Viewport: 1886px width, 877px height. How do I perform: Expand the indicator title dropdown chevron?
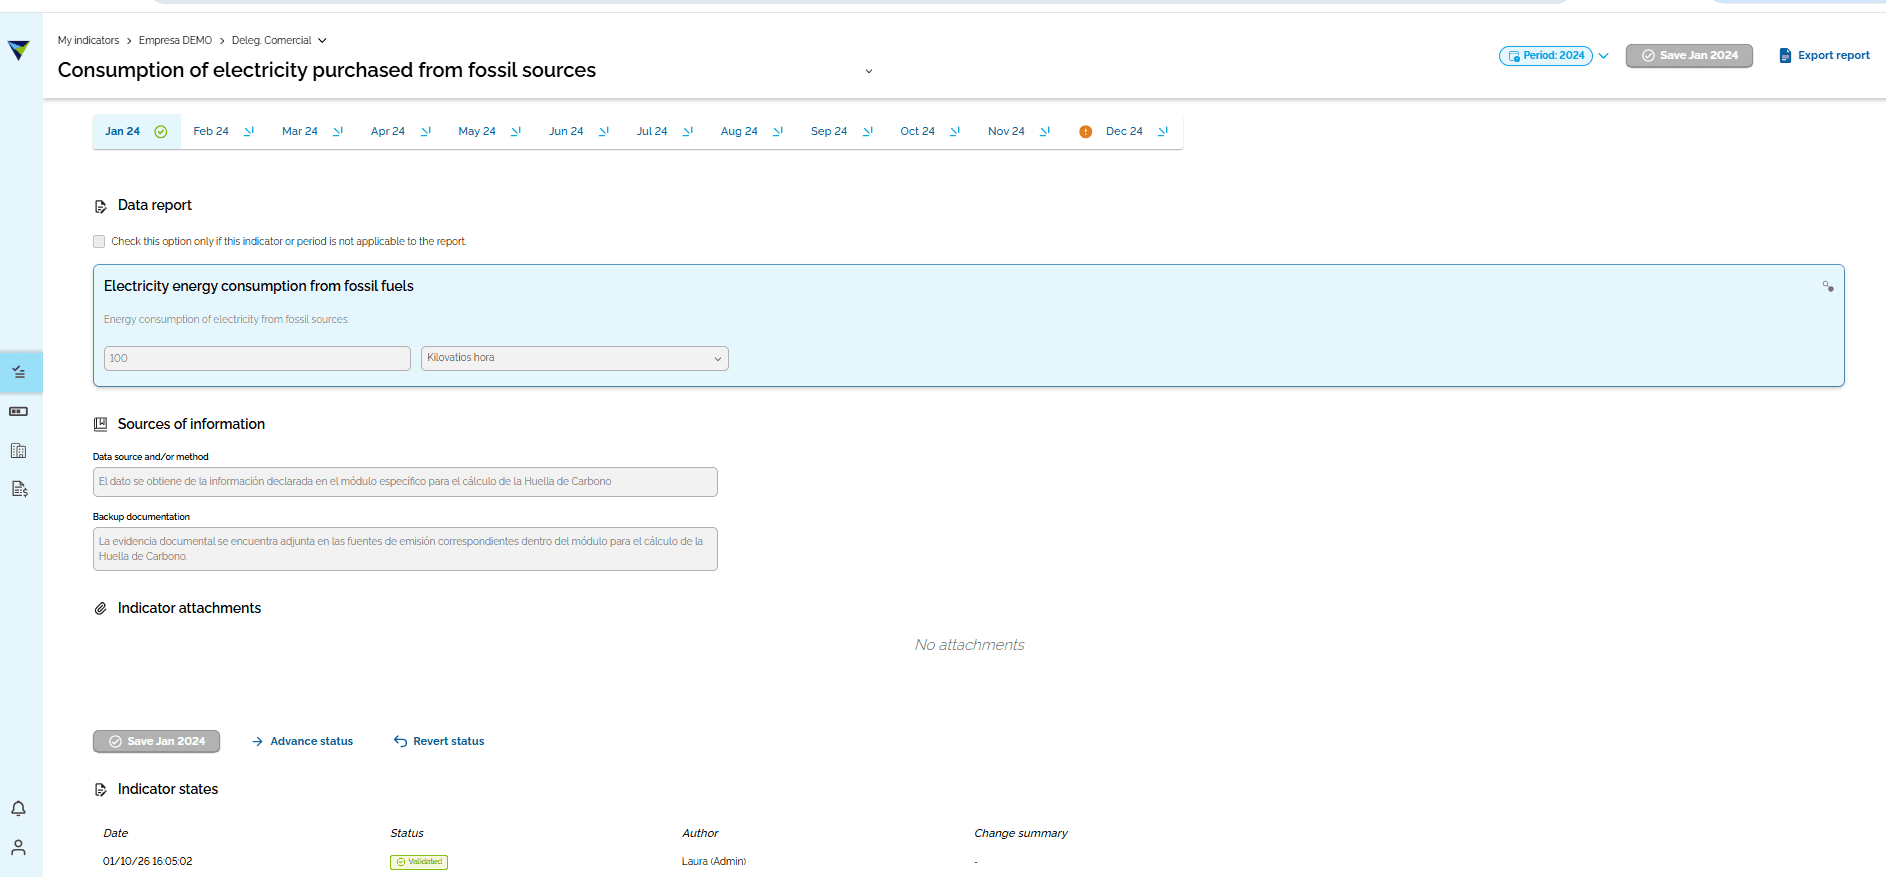click(x=869, y=71)
